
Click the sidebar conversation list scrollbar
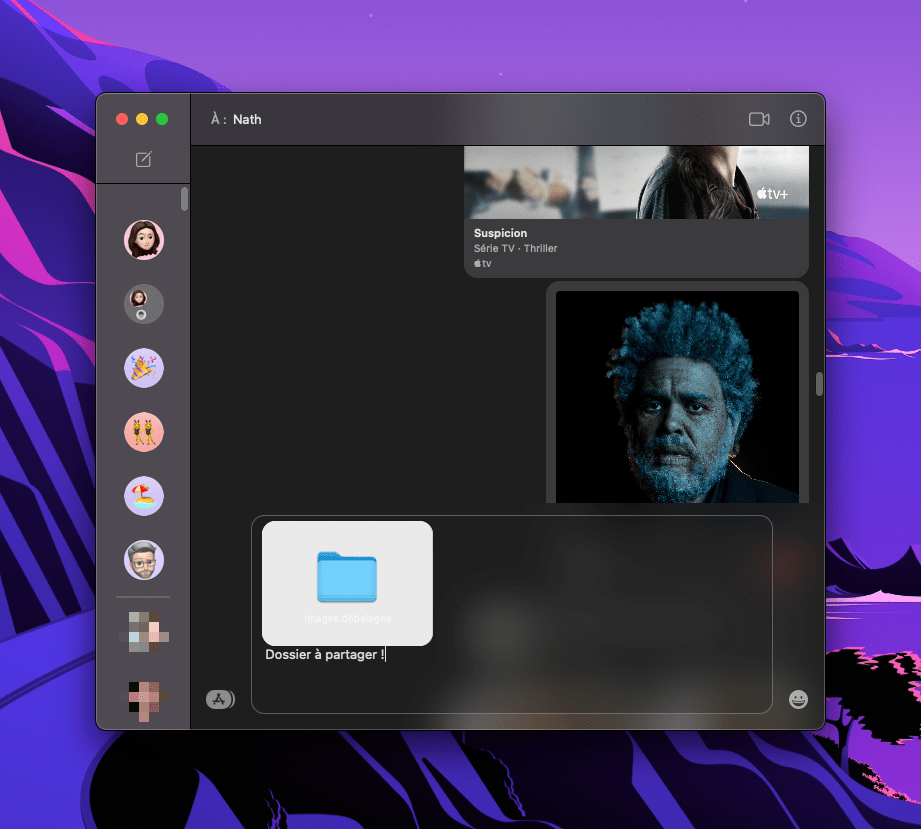click(x=184, y=199)
